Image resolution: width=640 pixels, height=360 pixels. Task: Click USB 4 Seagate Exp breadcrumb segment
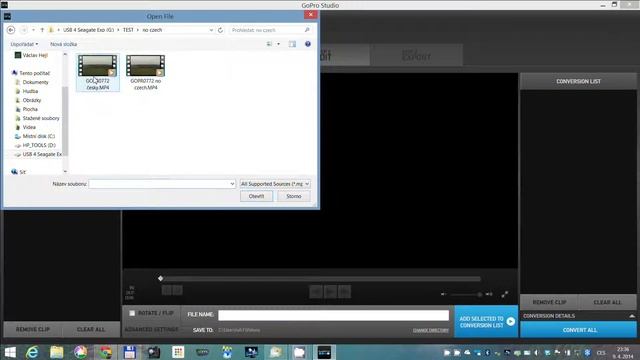tap(89, 30)
